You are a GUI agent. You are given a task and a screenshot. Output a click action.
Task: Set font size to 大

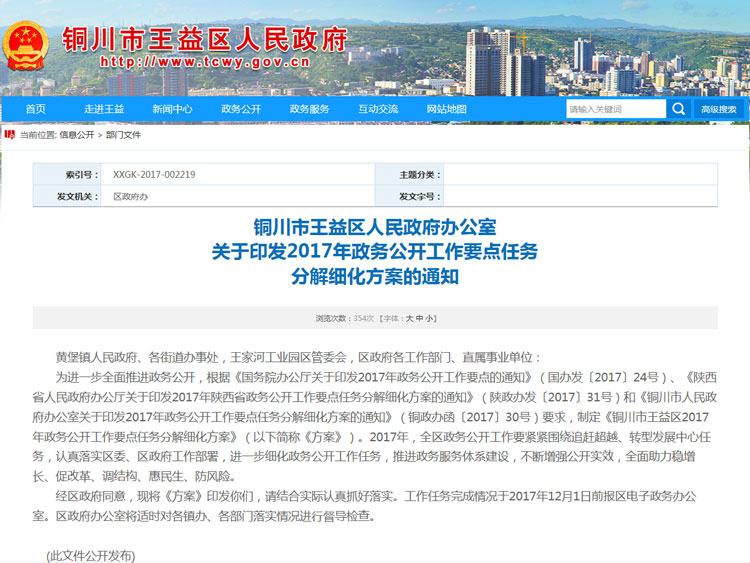coord(408,318)
